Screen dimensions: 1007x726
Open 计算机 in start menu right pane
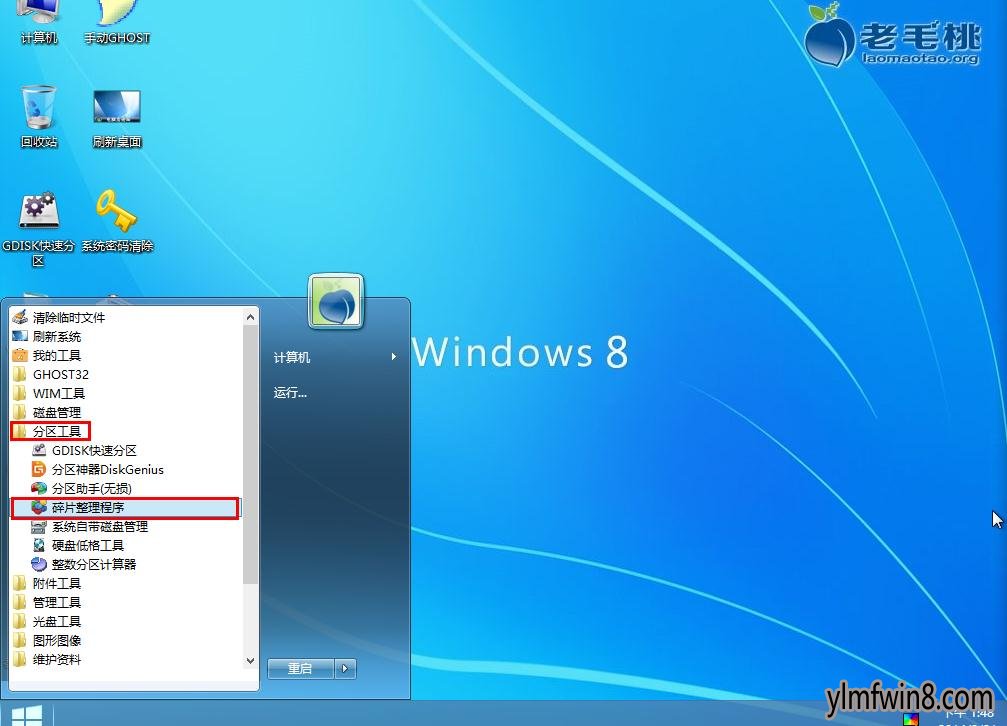coord(335,357)
